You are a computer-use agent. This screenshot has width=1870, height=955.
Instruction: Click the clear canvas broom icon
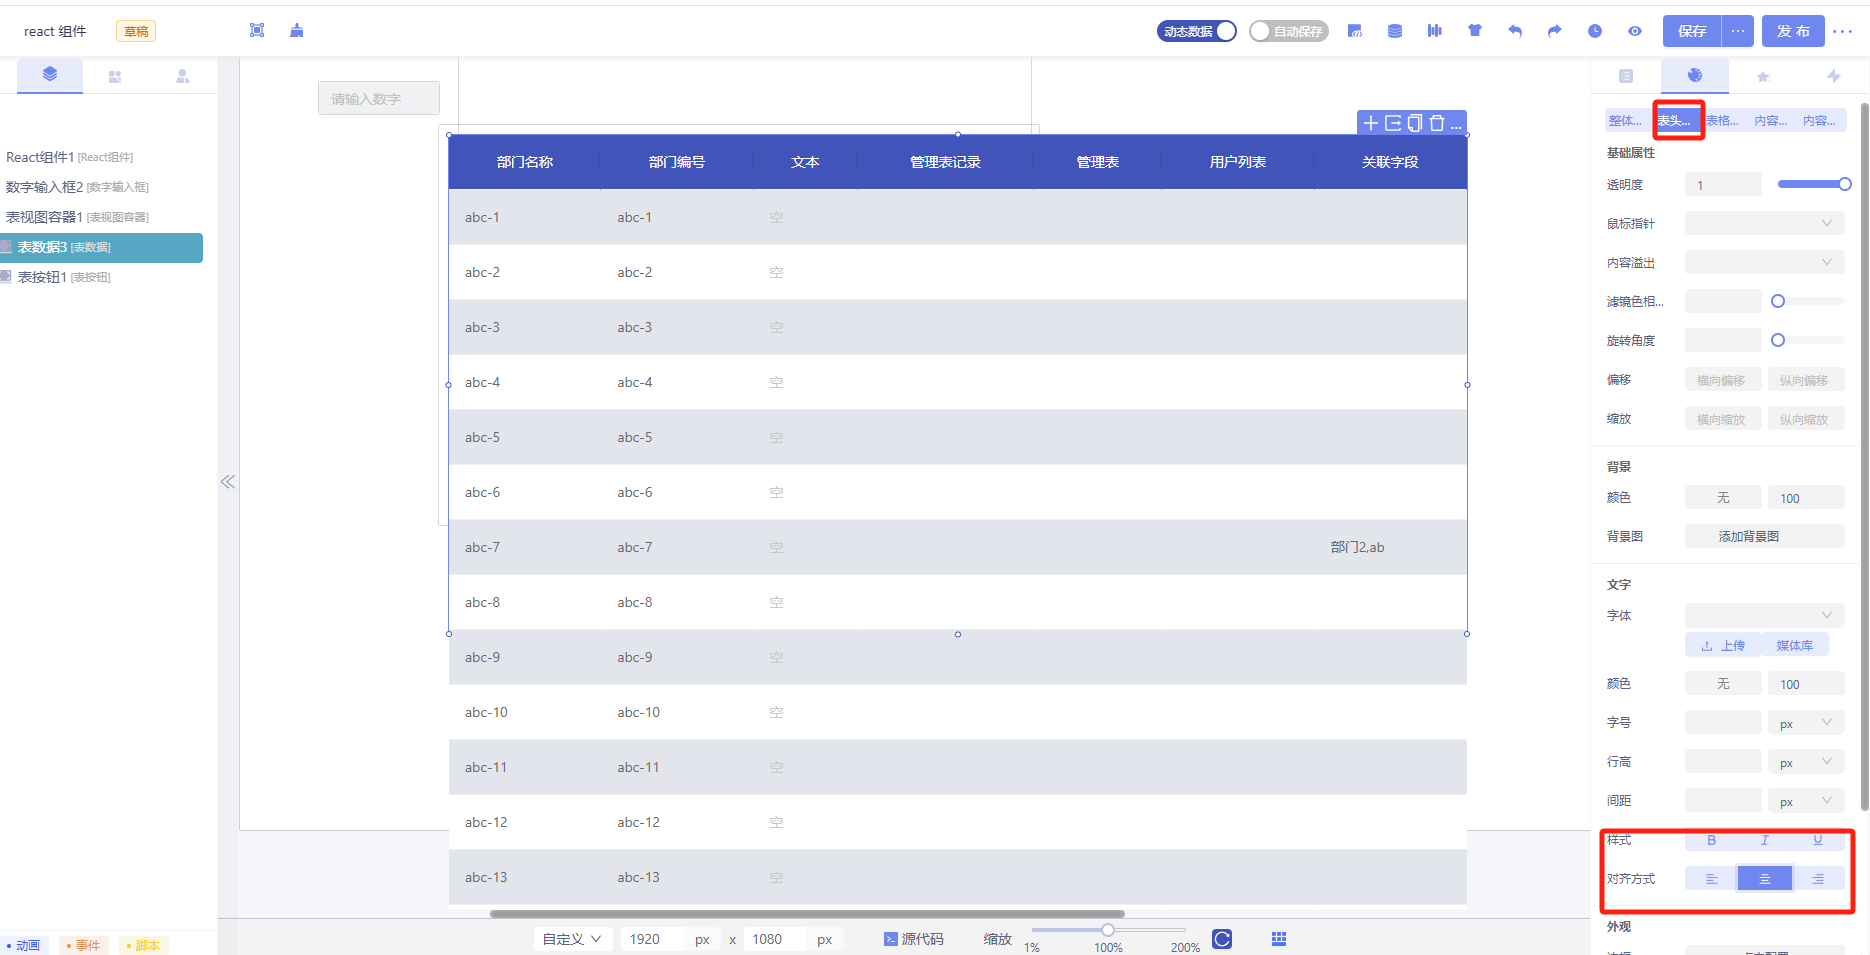[297, 31]
